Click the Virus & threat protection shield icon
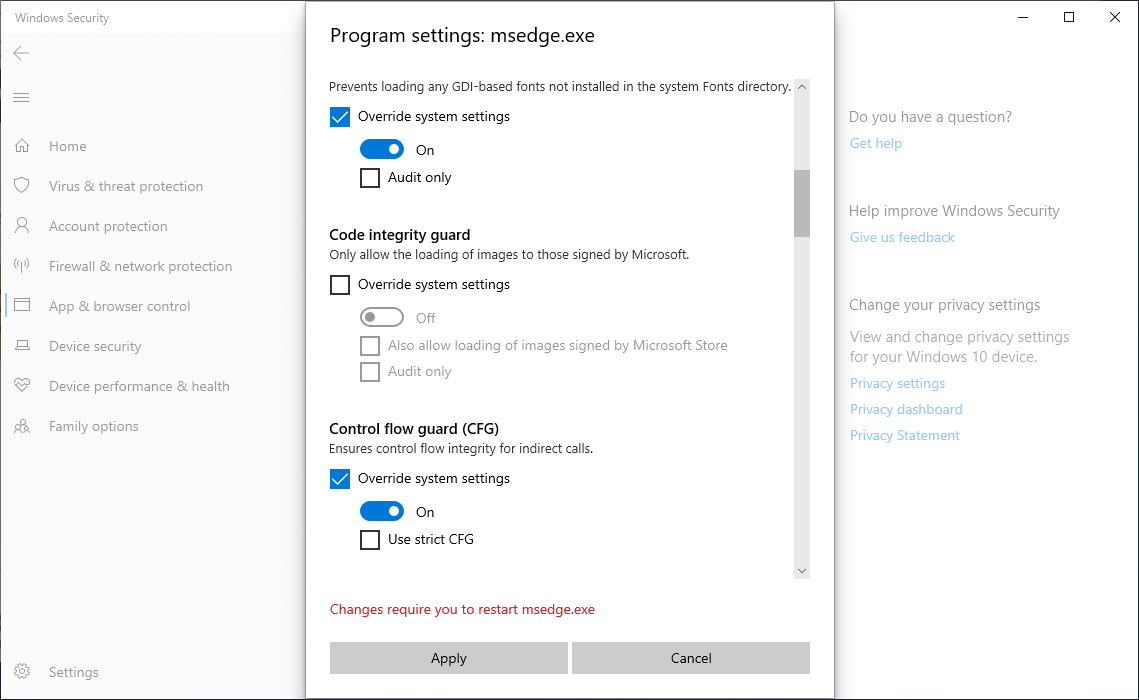 pyautogui.click(x=22, y=186)
